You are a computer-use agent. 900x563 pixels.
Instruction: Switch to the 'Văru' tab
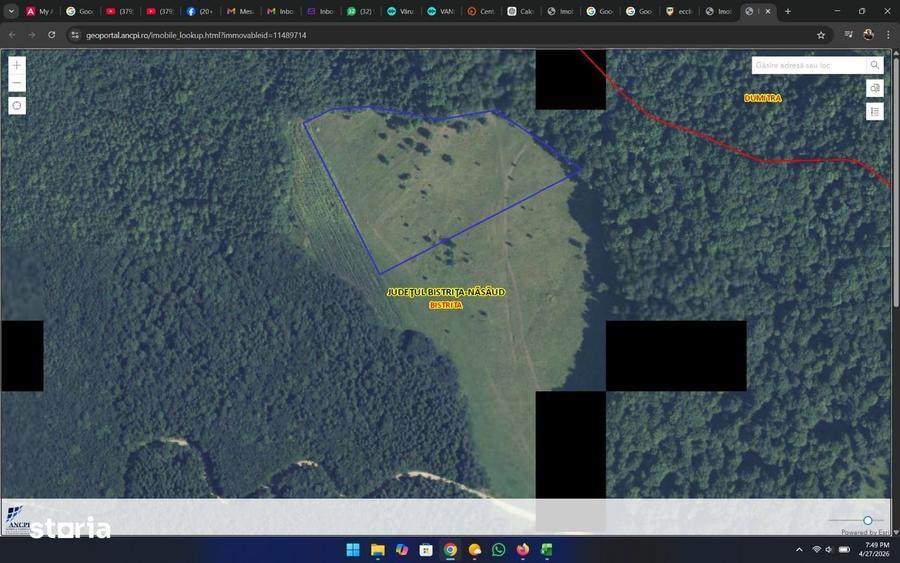[401, 11]
